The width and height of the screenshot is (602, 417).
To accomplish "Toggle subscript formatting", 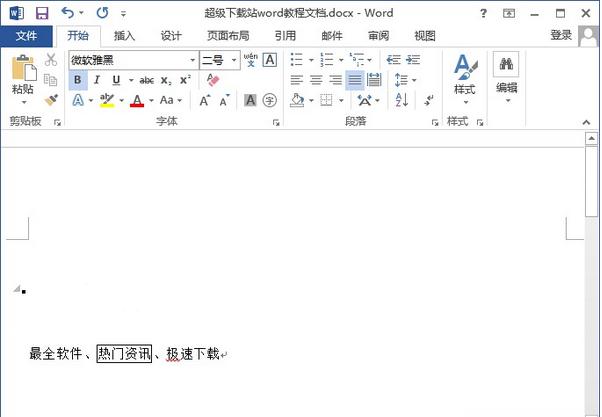I will point(166,81).
